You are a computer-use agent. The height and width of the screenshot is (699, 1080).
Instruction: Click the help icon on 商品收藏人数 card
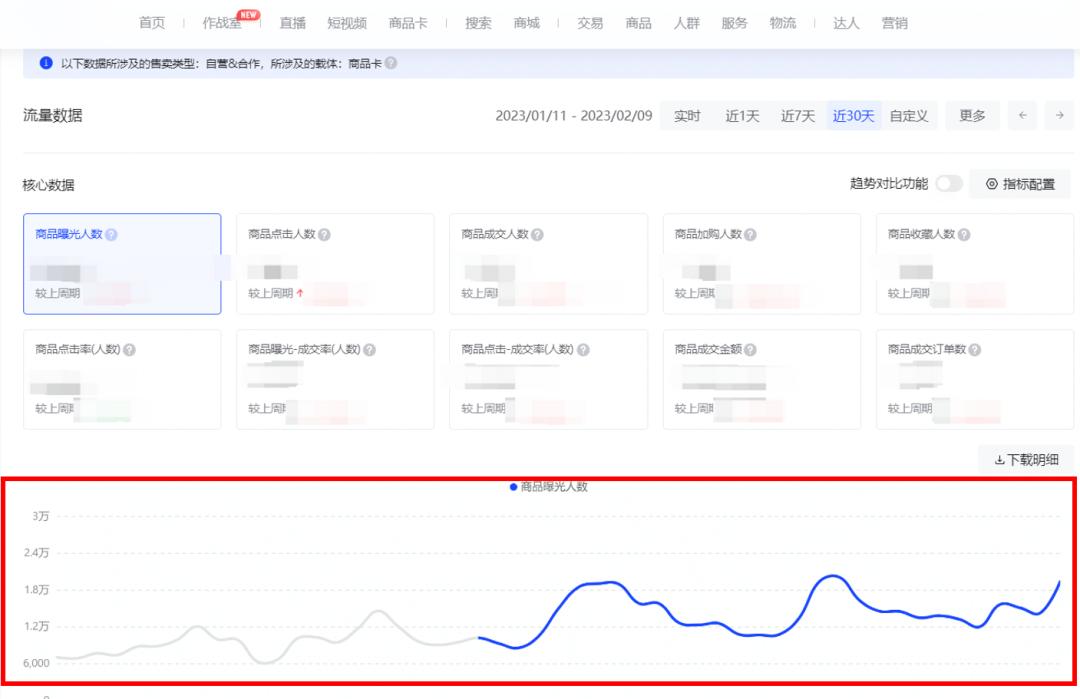962,233
